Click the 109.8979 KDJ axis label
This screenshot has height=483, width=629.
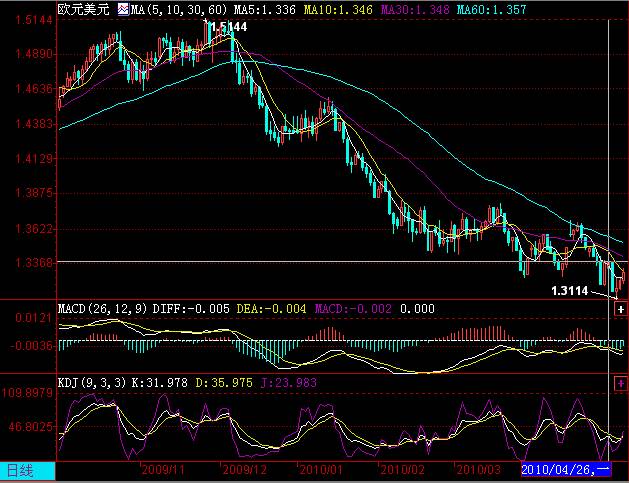[x=28, y=393]
